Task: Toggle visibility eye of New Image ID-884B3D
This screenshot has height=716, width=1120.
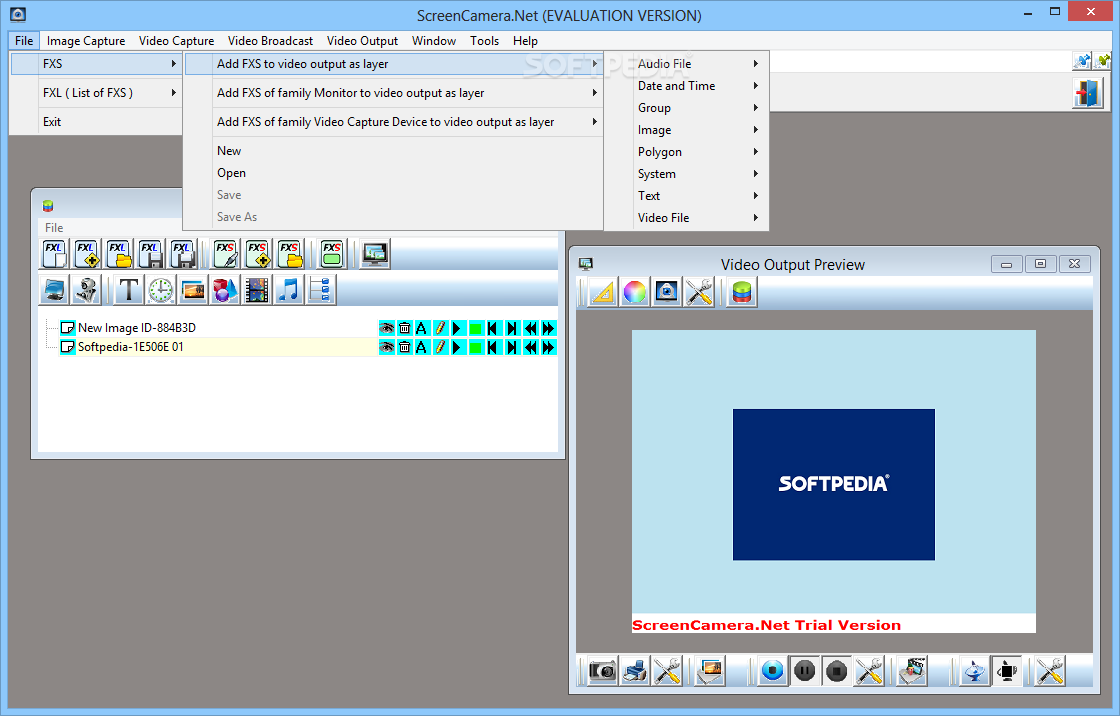Action: click(386, 328)
